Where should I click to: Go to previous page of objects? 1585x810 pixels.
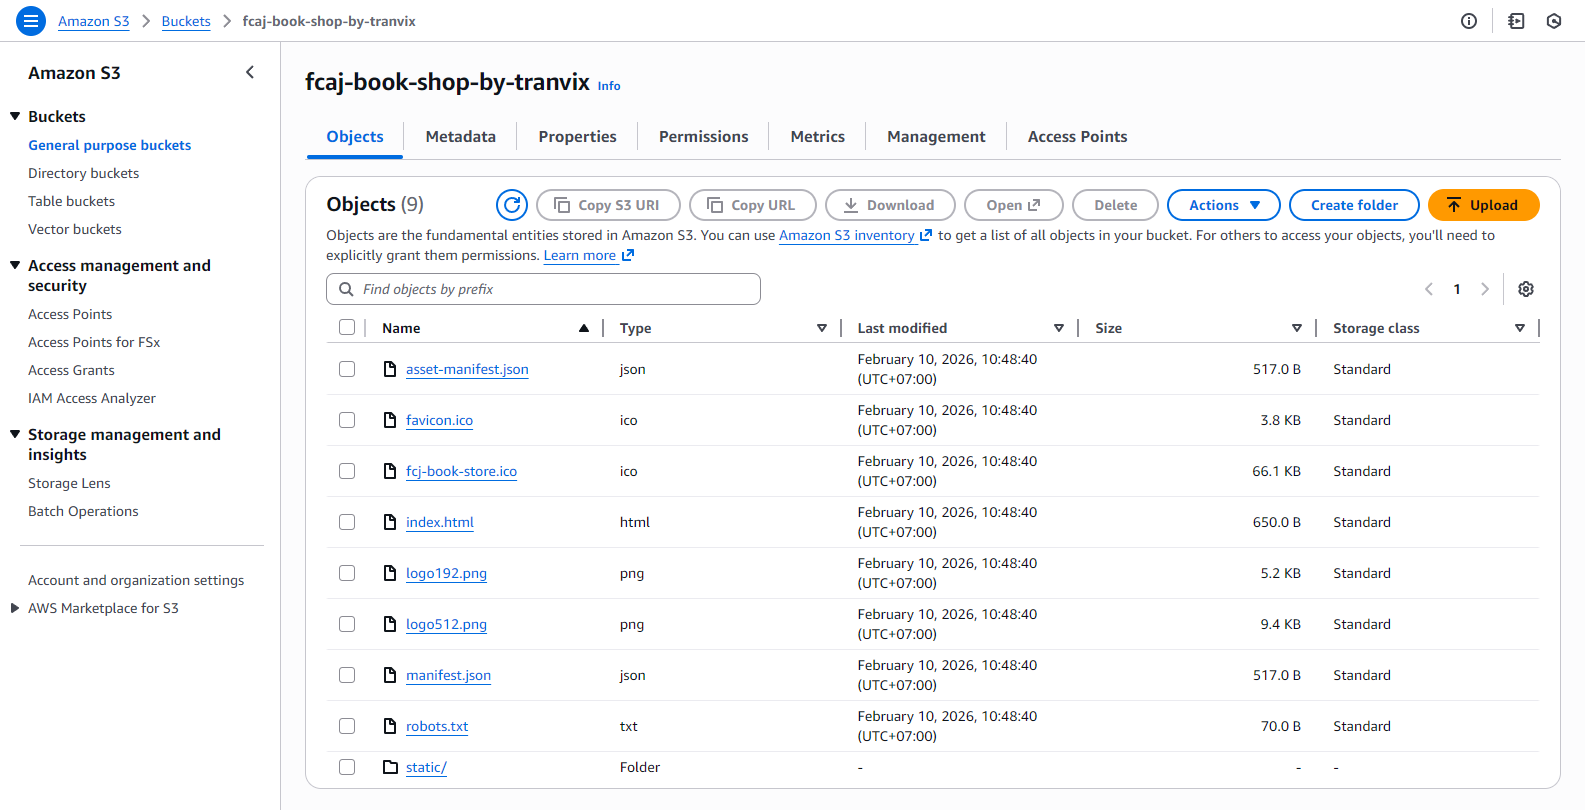[1429, 289]
